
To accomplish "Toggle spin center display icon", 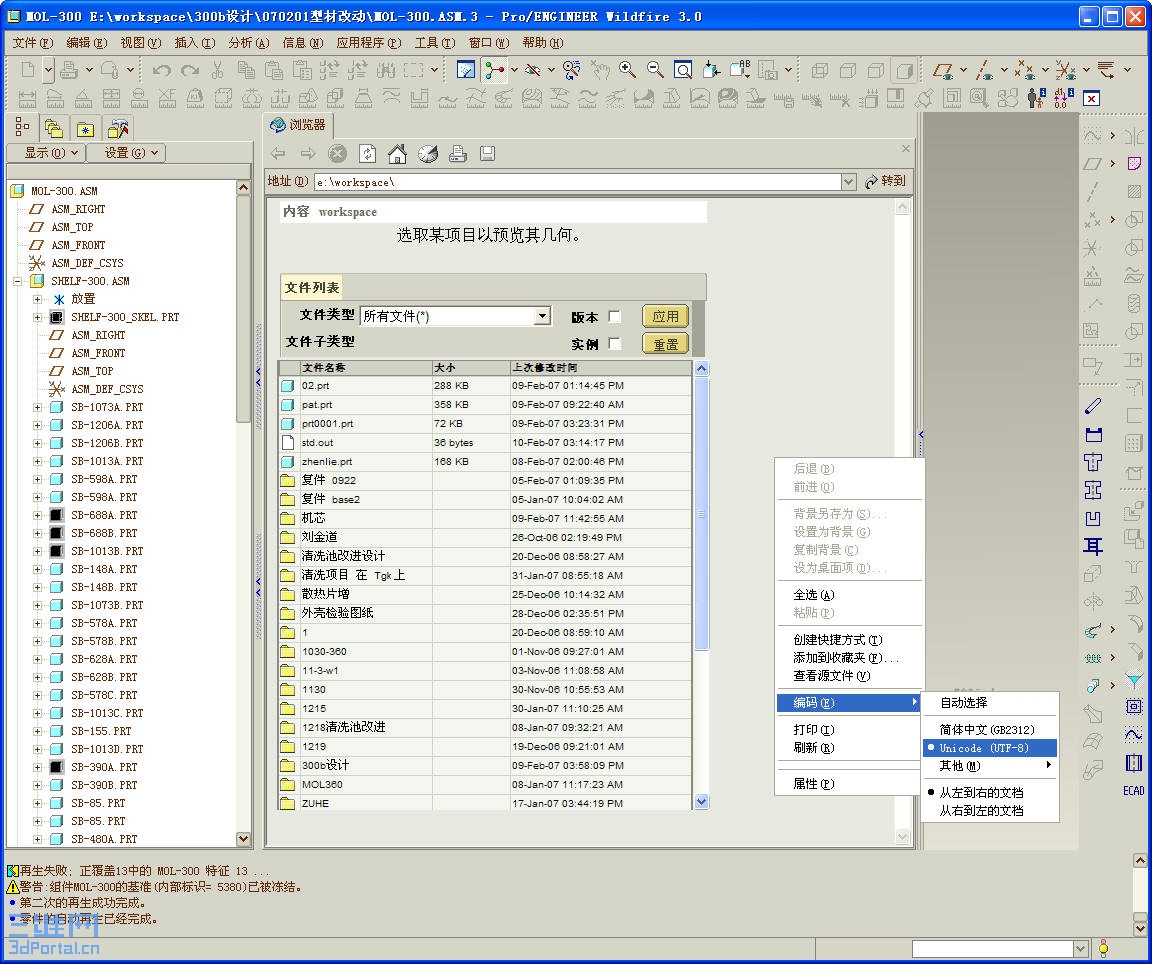I will coord(494,70).
